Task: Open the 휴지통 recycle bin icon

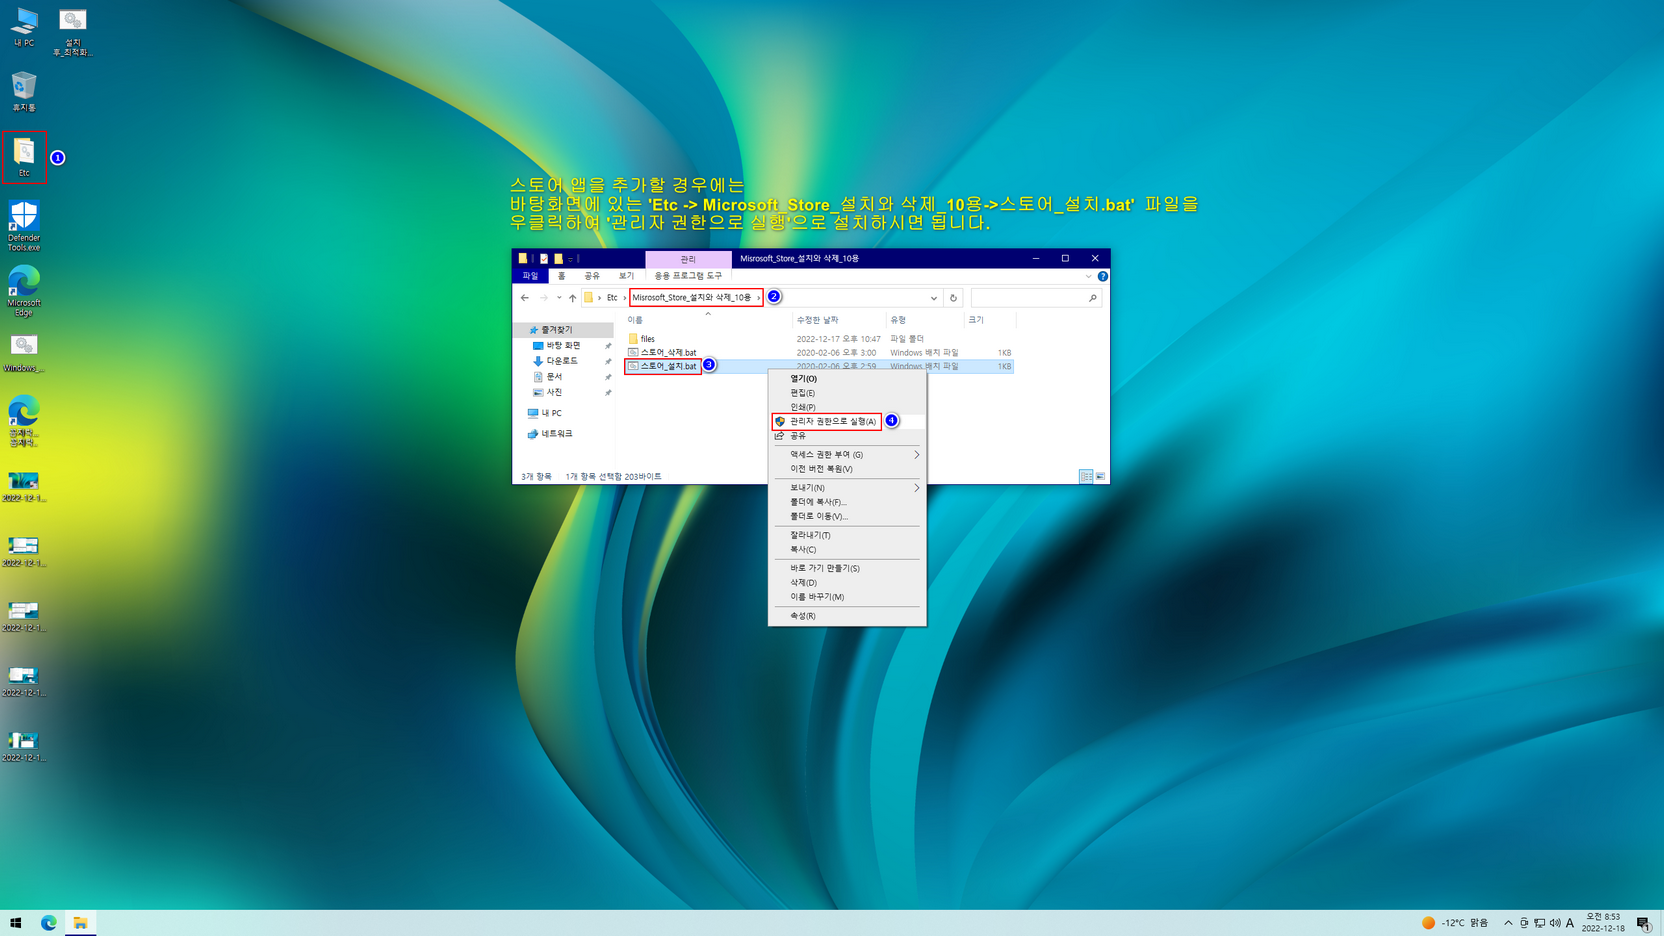Action: pos(24,91)
